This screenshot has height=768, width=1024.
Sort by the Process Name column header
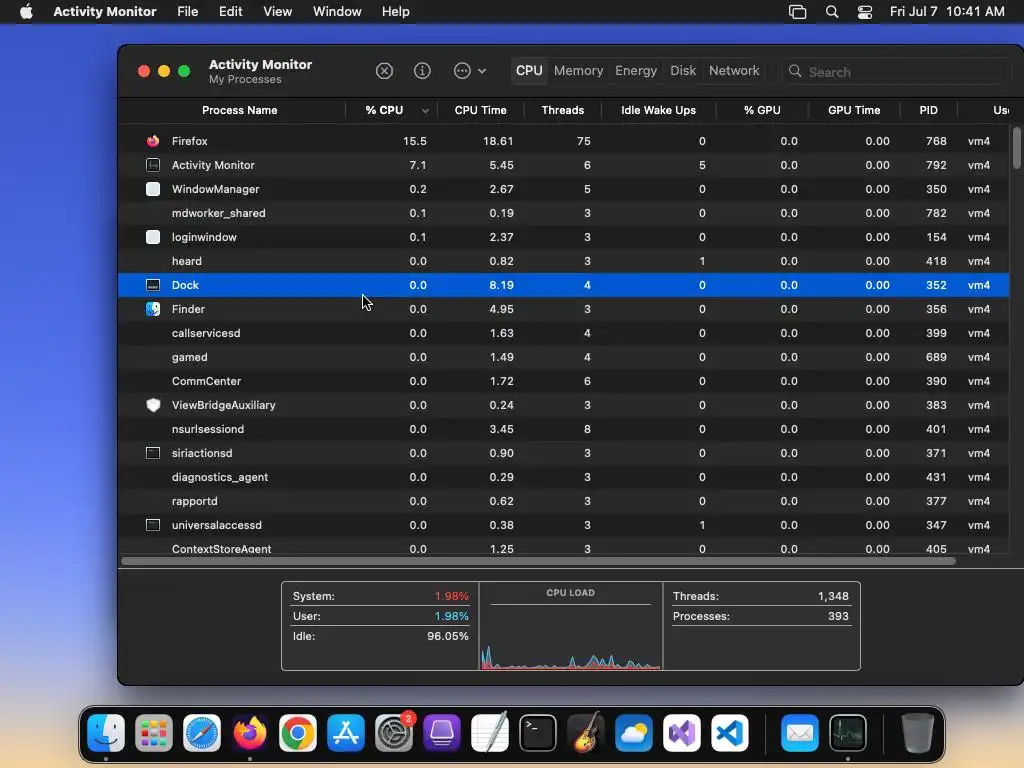(x=239, y=110)
